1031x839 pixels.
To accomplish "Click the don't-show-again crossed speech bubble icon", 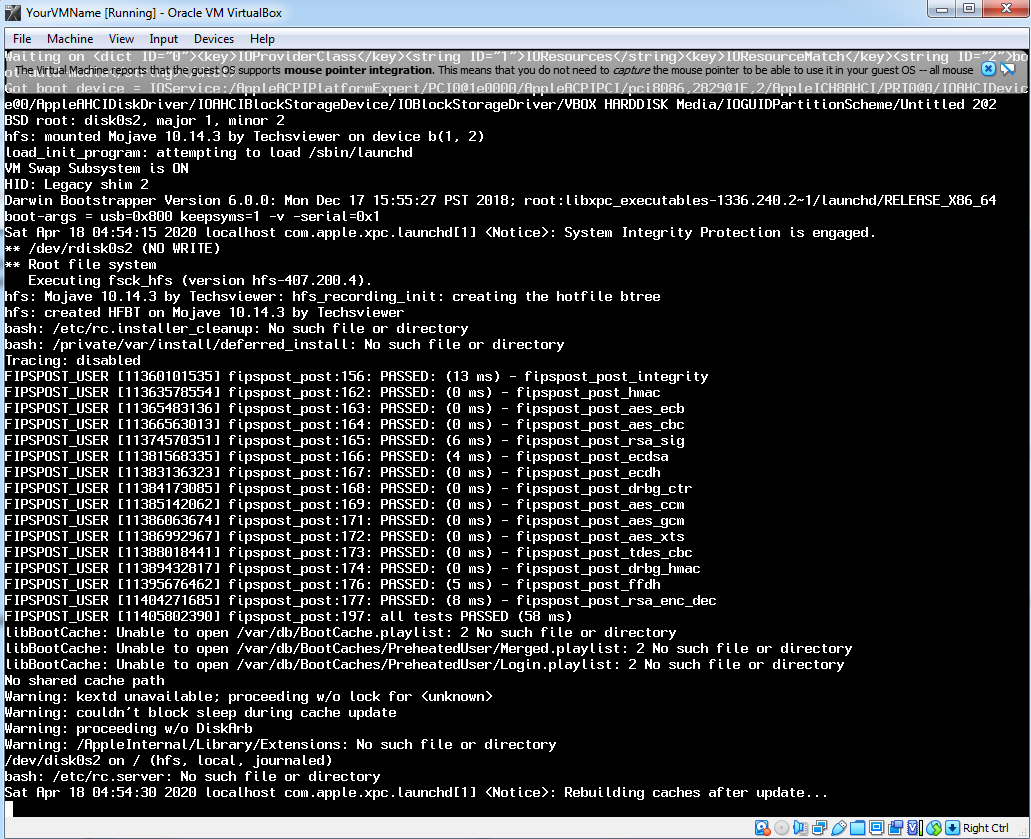I will pyautogui.click(x=1007, y=69).
